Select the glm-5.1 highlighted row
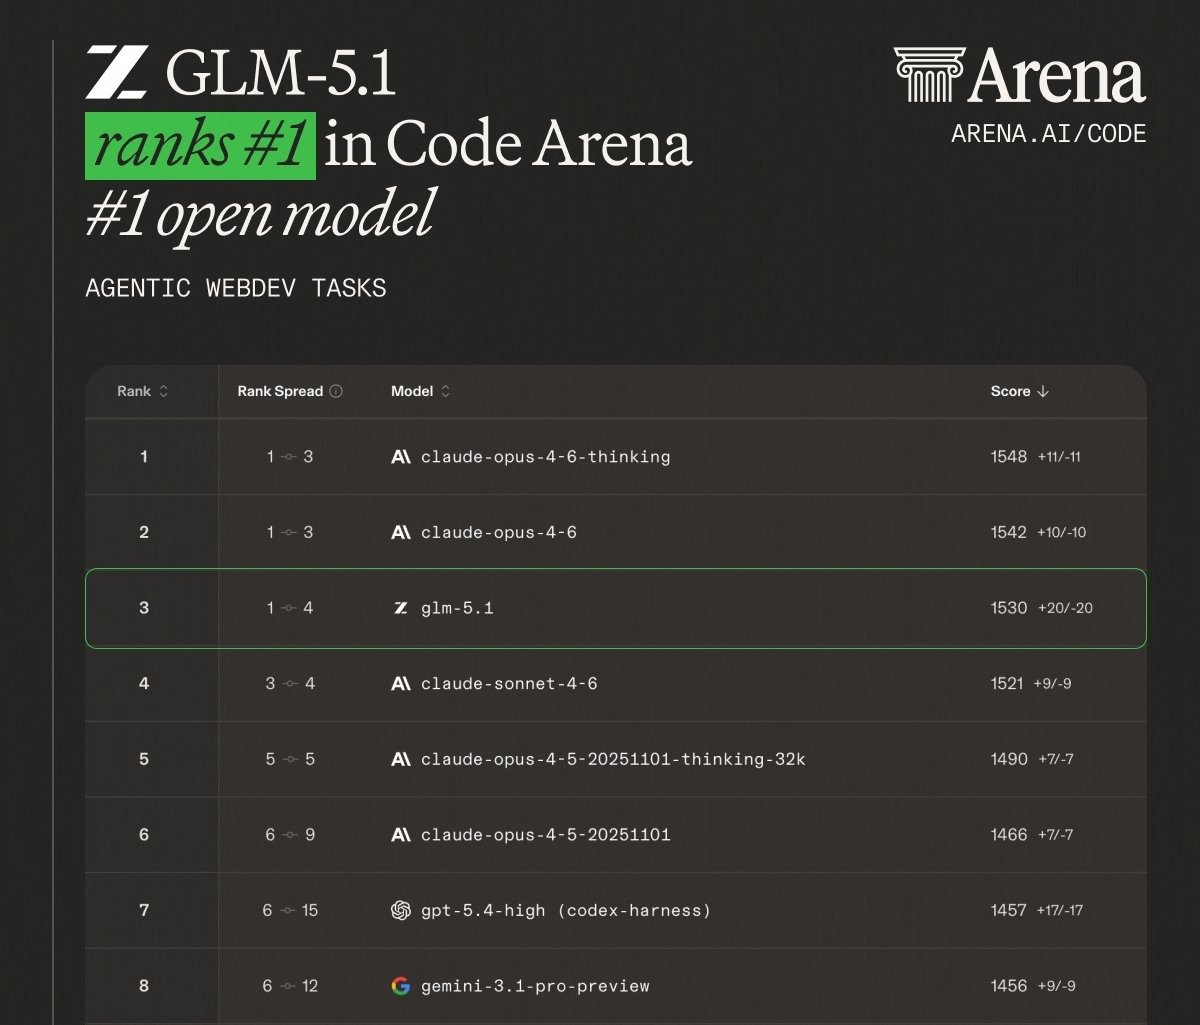This screenshot has width=1200, height=1025. pos(616,608)
